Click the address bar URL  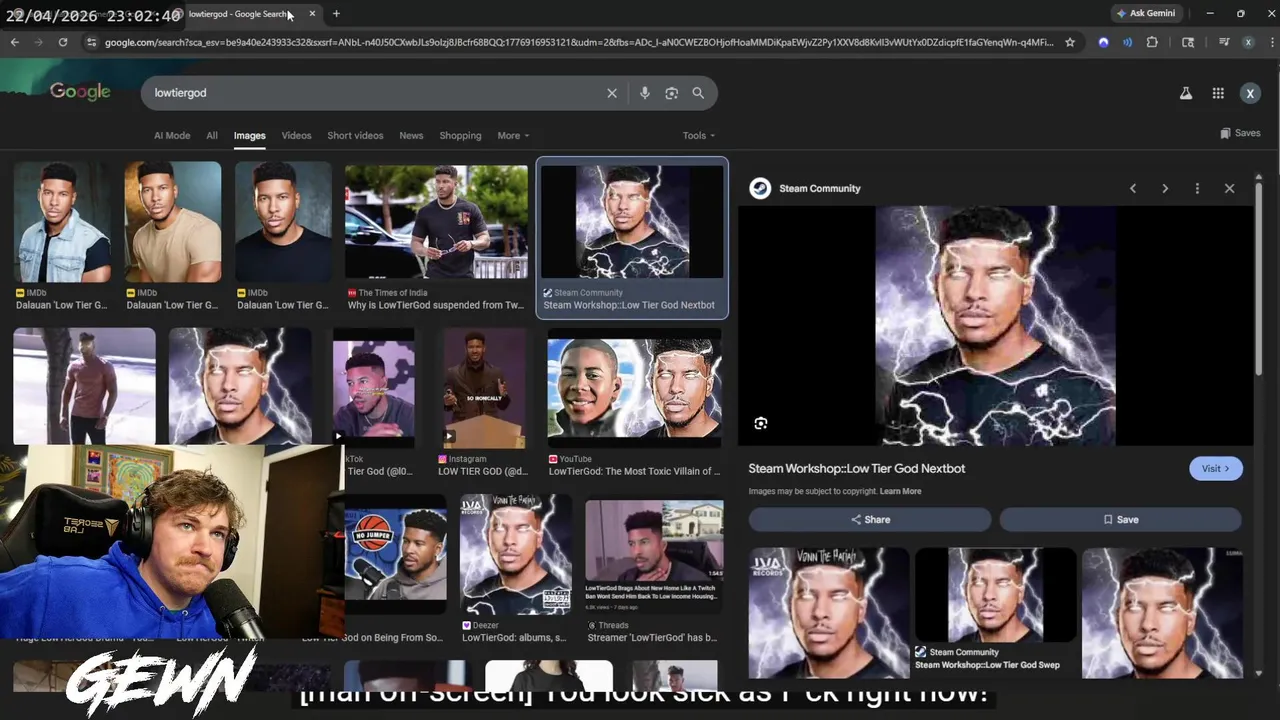[x=579, y=42]
